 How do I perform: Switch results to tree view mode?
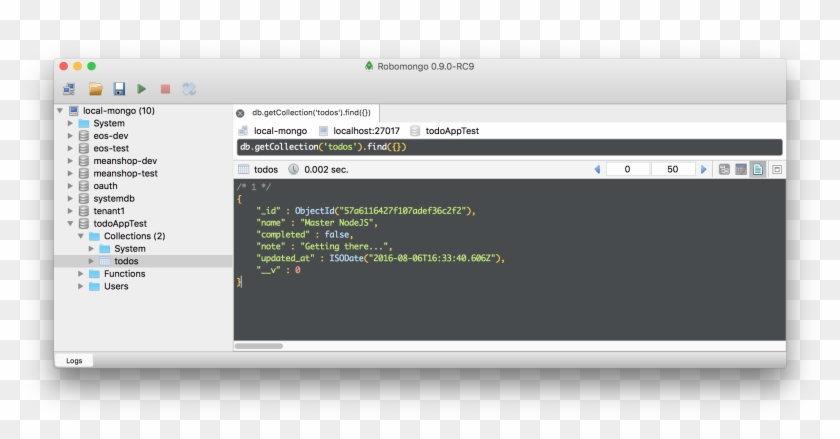pyautogui.click(x=724, y=170)
